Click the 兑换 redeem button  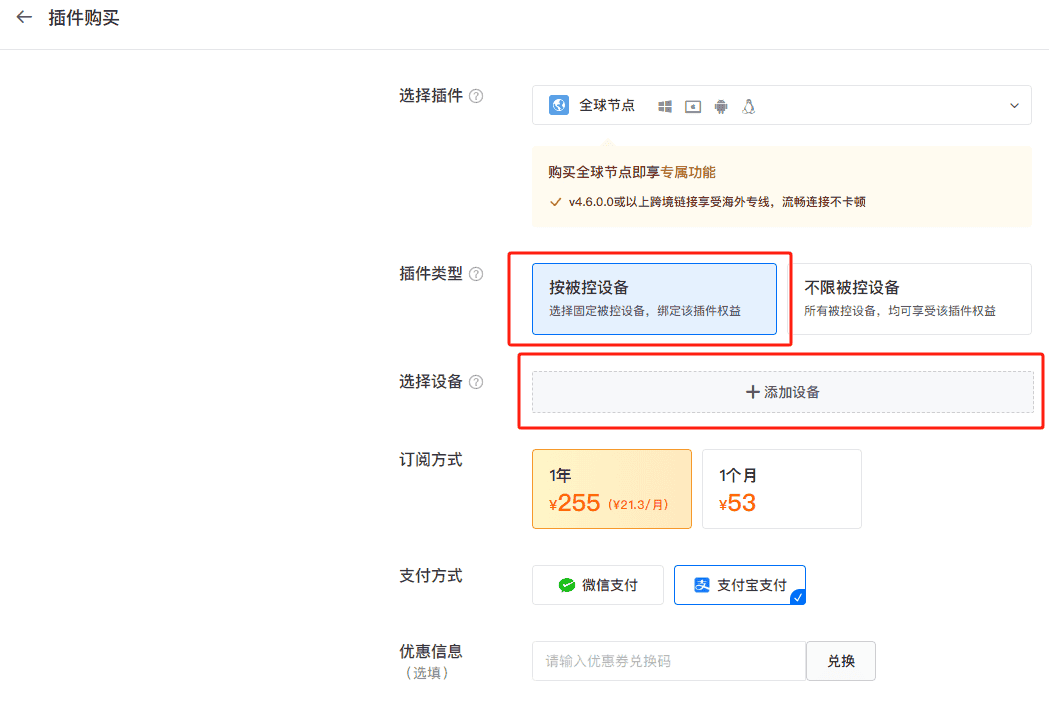[840, 661]
